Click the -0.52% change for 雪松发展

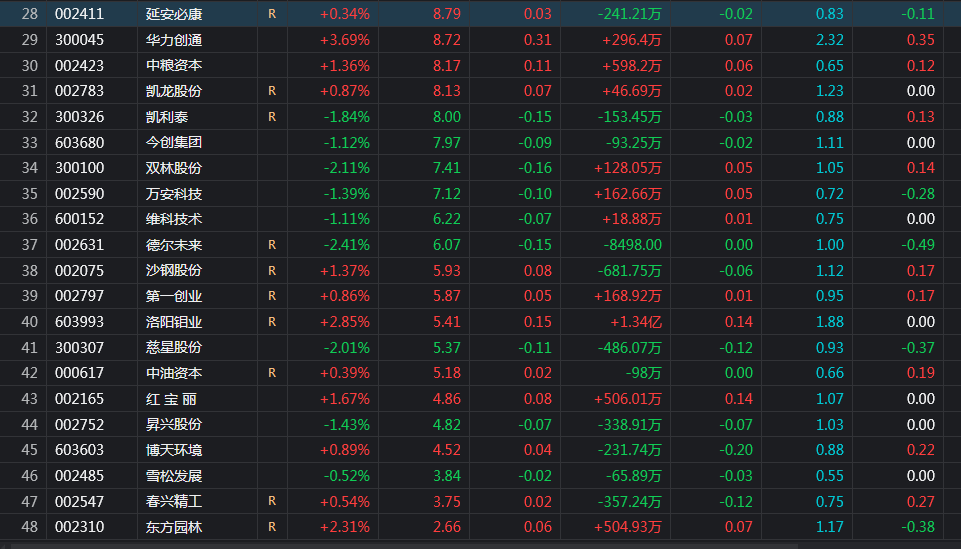[346, 476]
